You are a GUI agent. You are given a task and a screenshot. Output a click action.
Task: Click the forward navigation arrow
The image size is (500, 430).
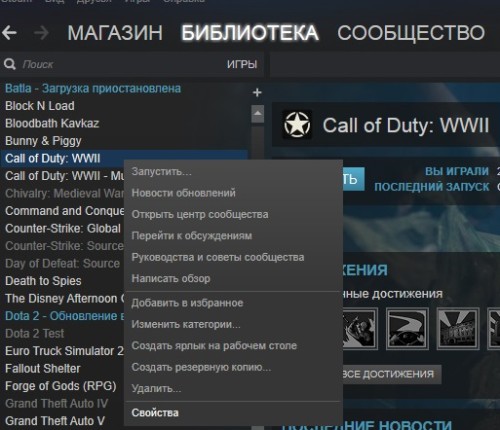pyautogui.click(x=41, y=33)
